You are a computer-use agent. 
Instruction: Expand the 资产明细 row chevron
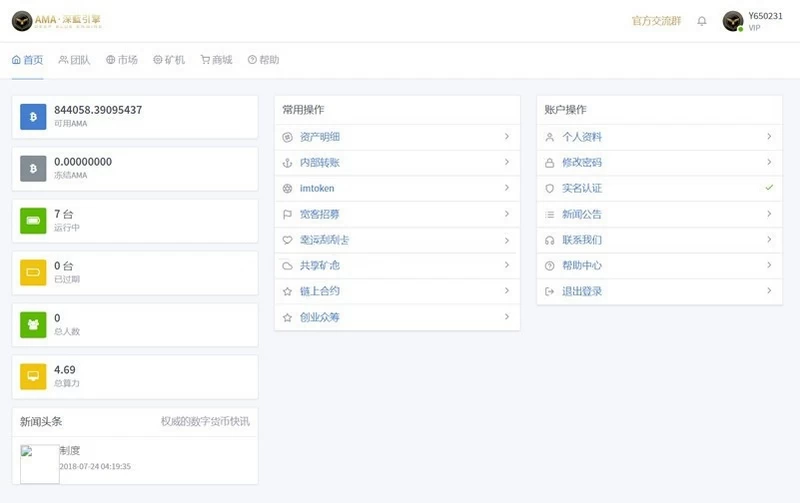(x=507, y=136)
